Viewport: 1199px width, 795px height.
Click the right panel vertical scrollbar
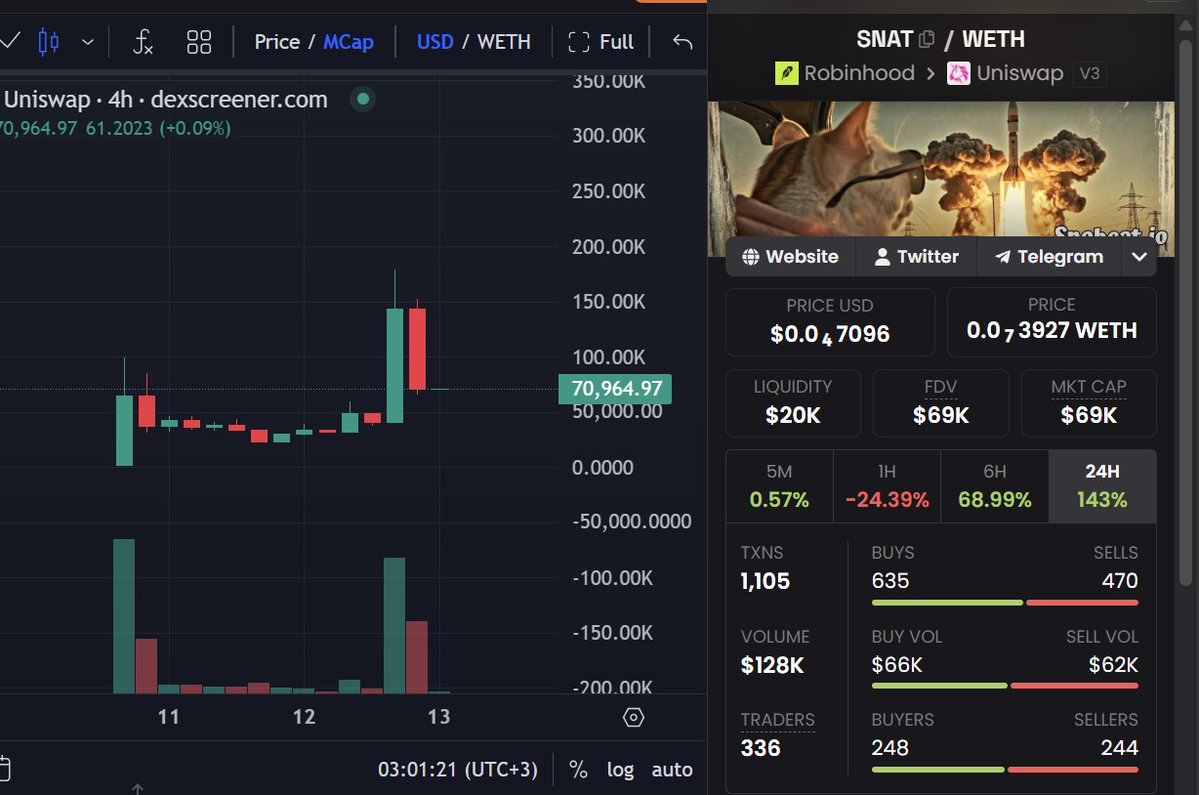1185,313
